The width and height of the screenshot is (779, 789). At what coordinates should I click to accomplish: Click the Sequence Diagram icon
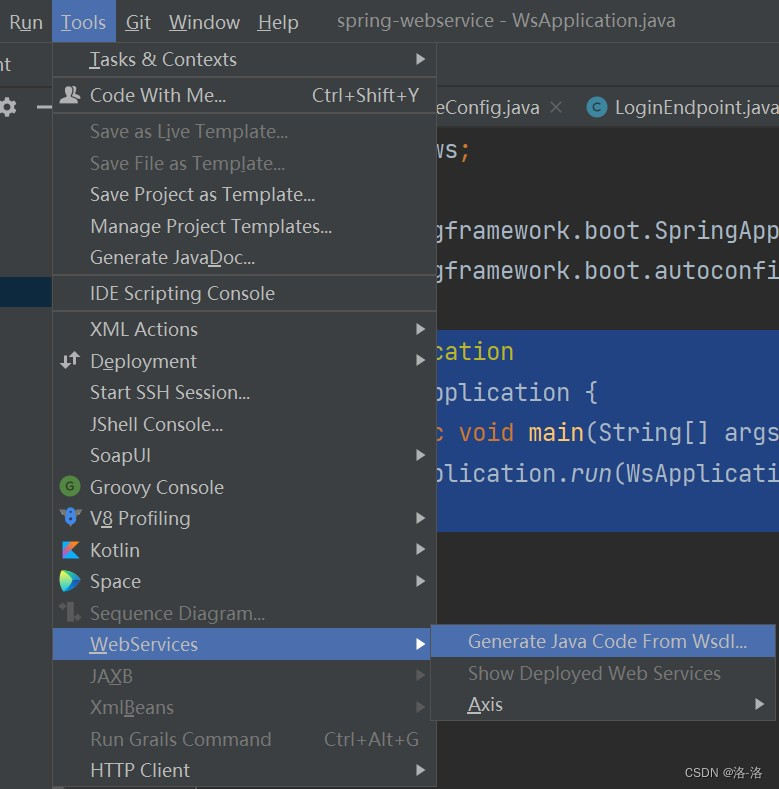(70, 612)
